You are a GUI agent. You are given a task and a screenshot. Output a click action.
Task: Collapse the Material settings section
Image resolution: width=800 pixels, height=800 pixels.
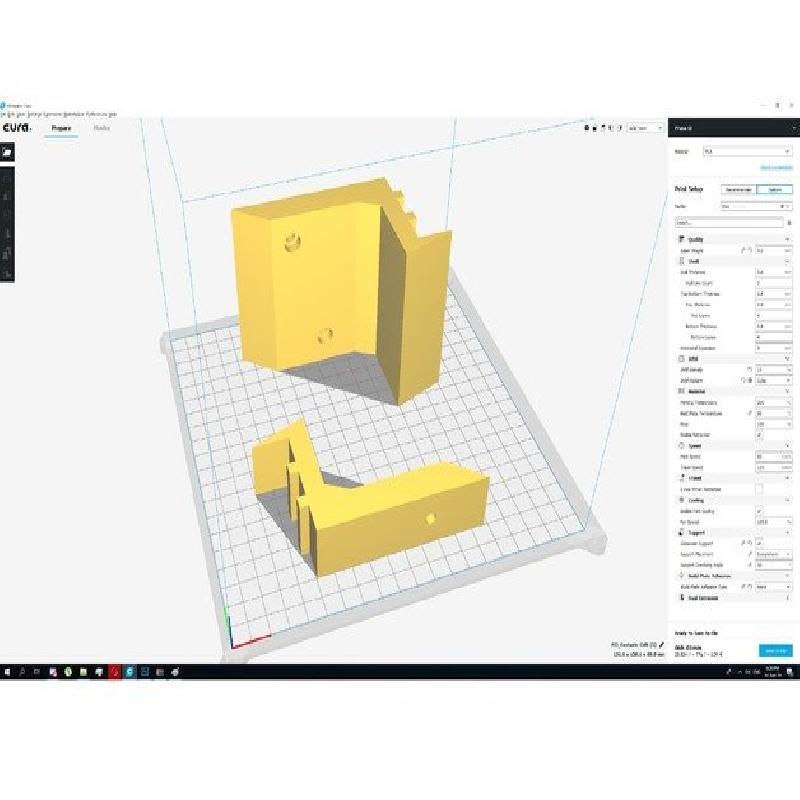click(x=734, y=391)
